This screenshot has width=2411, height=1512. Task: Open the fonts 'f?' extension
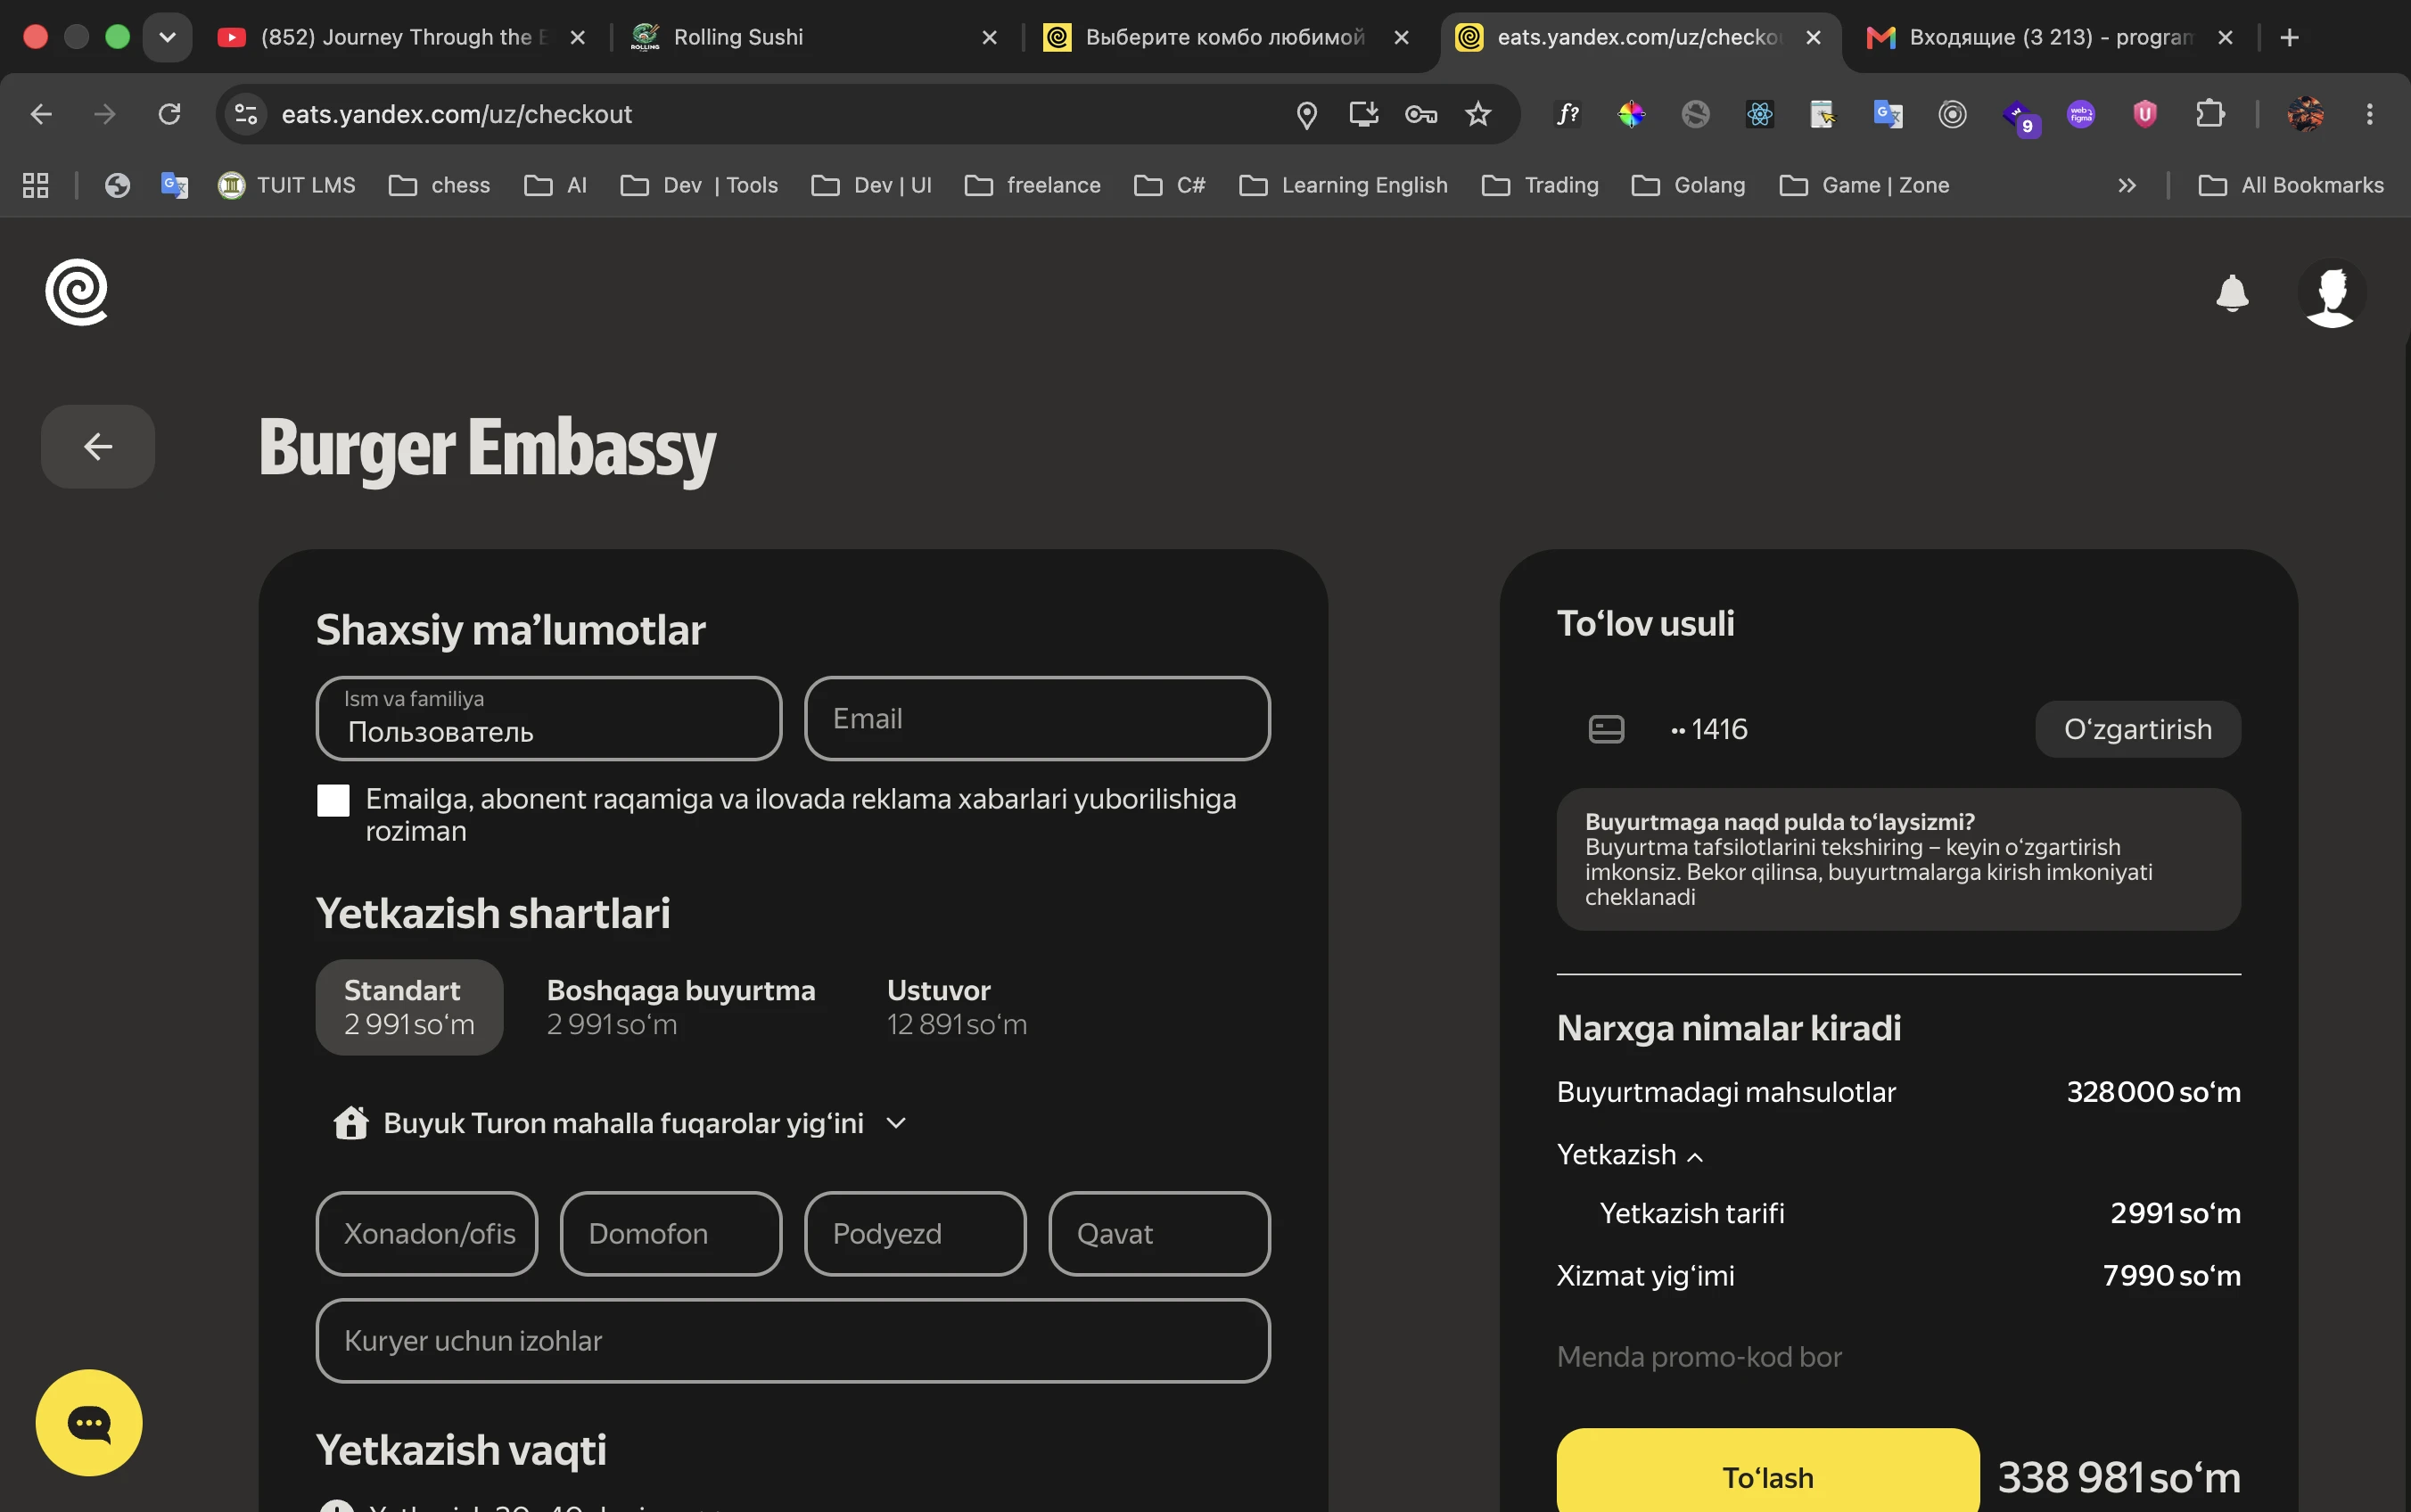[1568, 114]
